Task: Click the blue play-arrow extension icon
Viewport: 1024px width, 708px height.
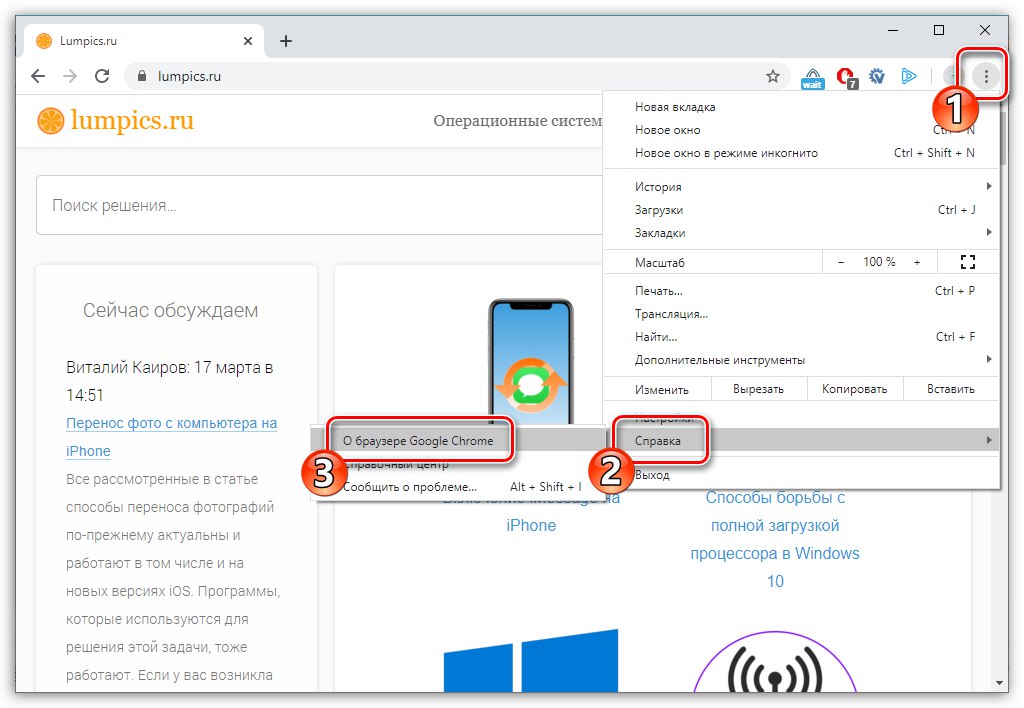Action: click(908, 76)
